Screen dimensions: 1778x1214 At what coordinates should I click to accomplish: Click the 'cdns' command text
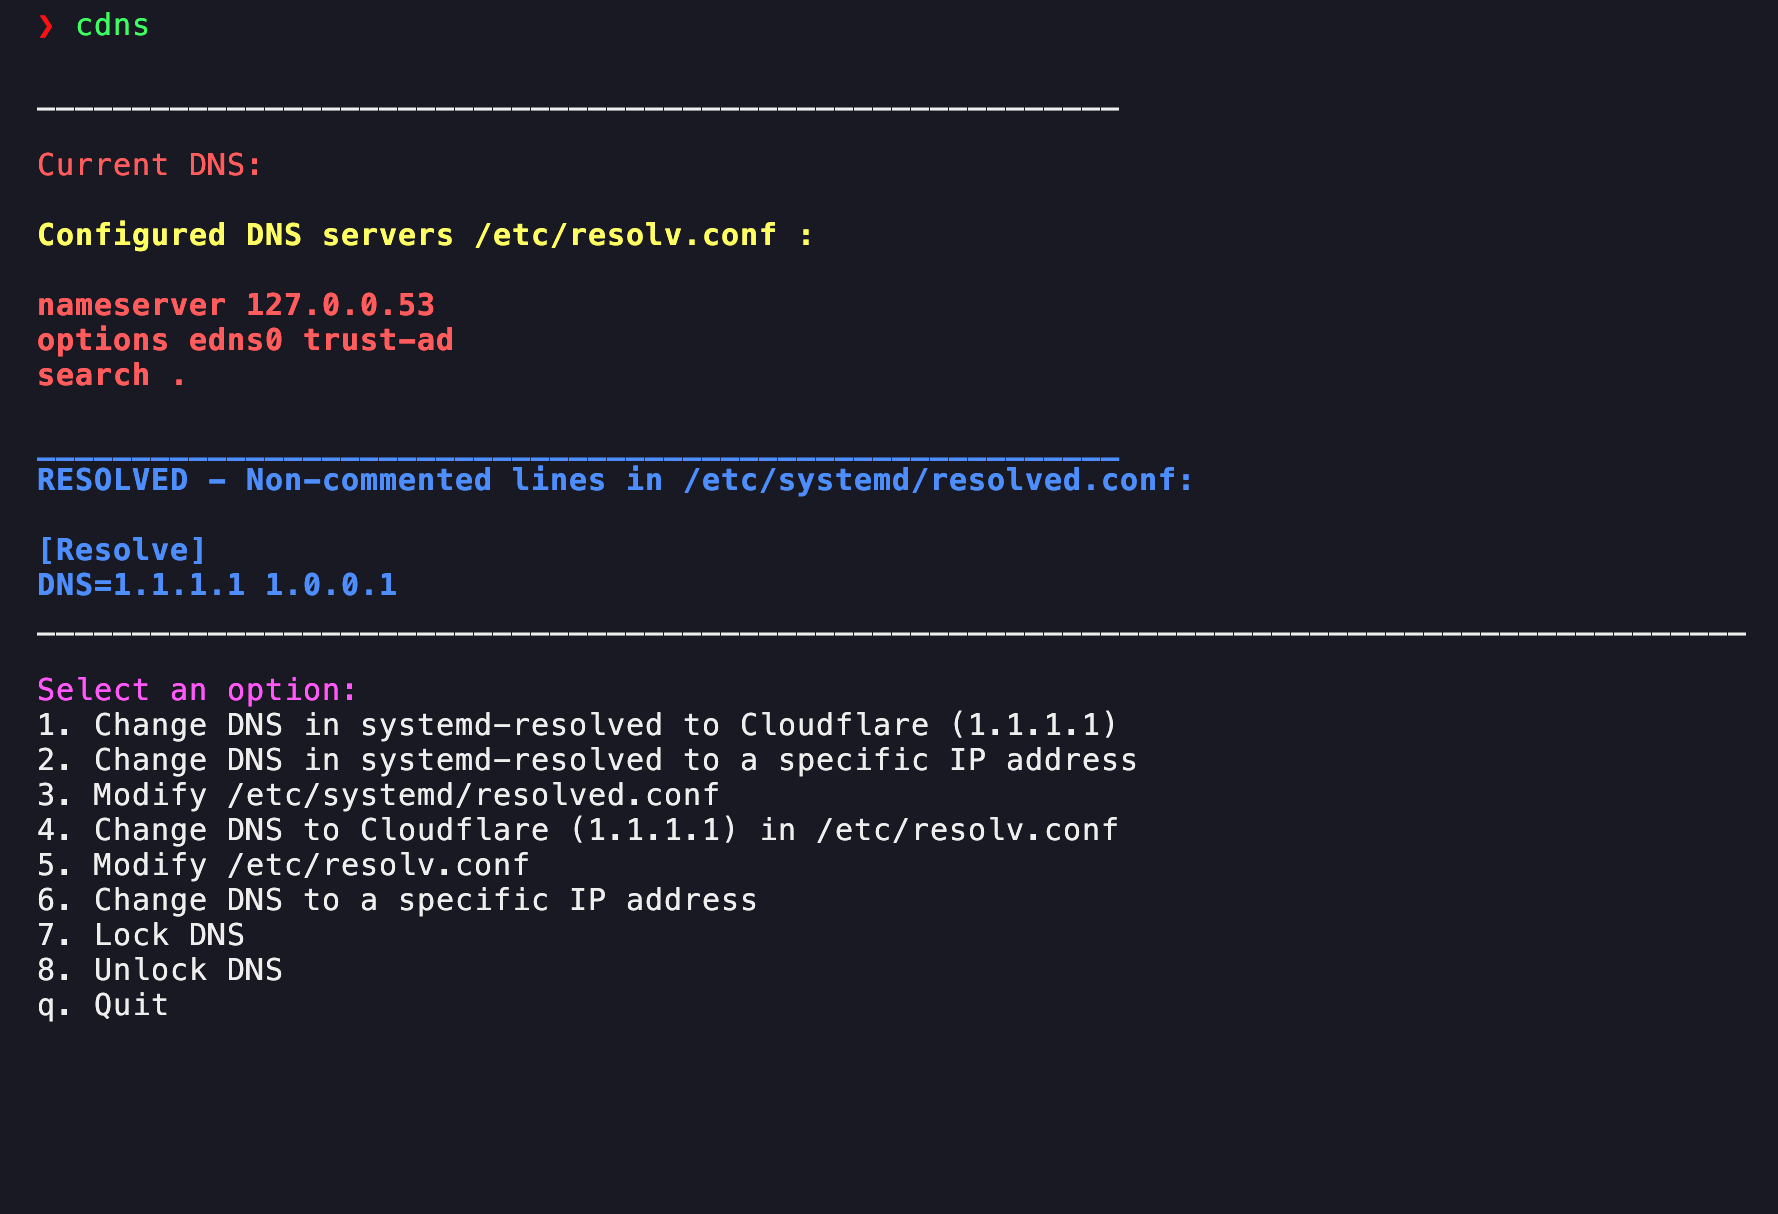(112, 26)
